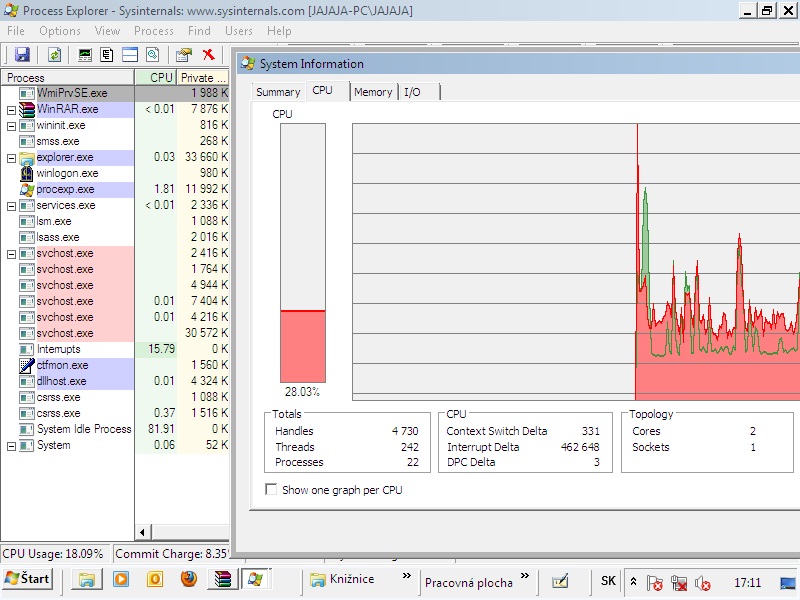Open the File menu
Screen dimensions: 800x600
tap(16, 31)
